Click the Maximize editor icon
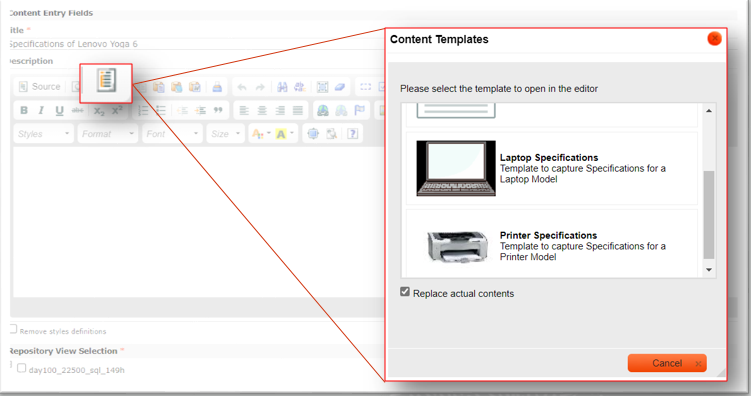 (x=313, y=134)
